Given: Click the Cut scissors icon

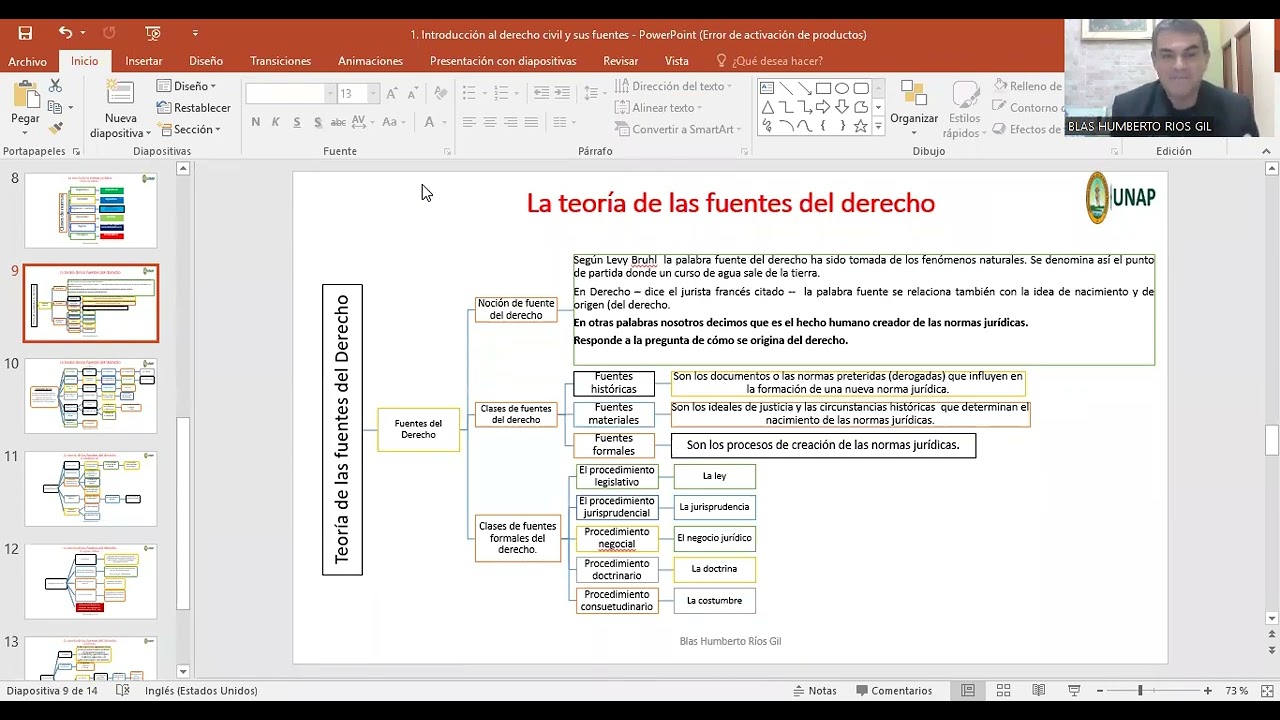Looking at the screenshot, I should point(55,87).
